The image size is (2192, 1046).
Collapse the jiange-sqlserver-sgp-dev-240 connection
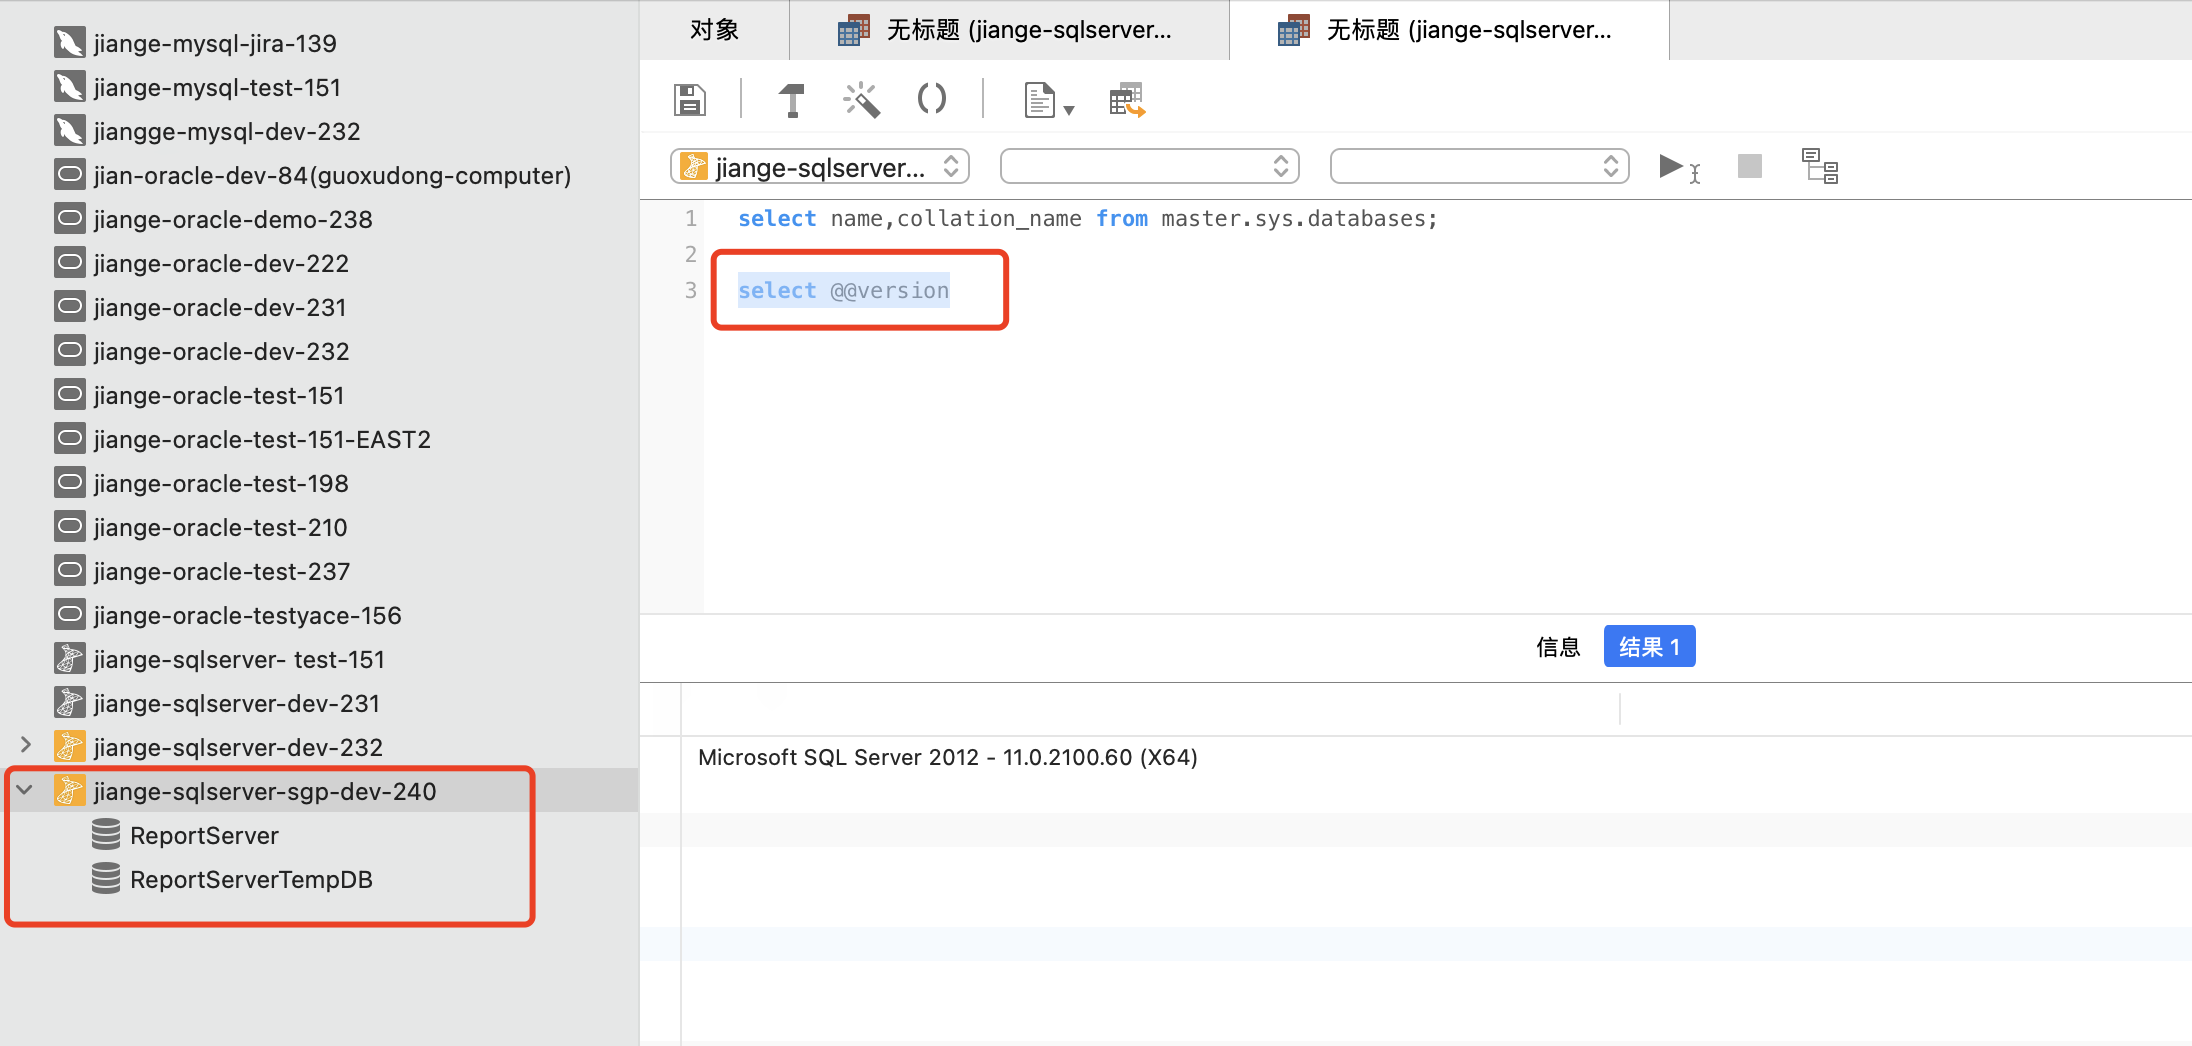[25, 790]
